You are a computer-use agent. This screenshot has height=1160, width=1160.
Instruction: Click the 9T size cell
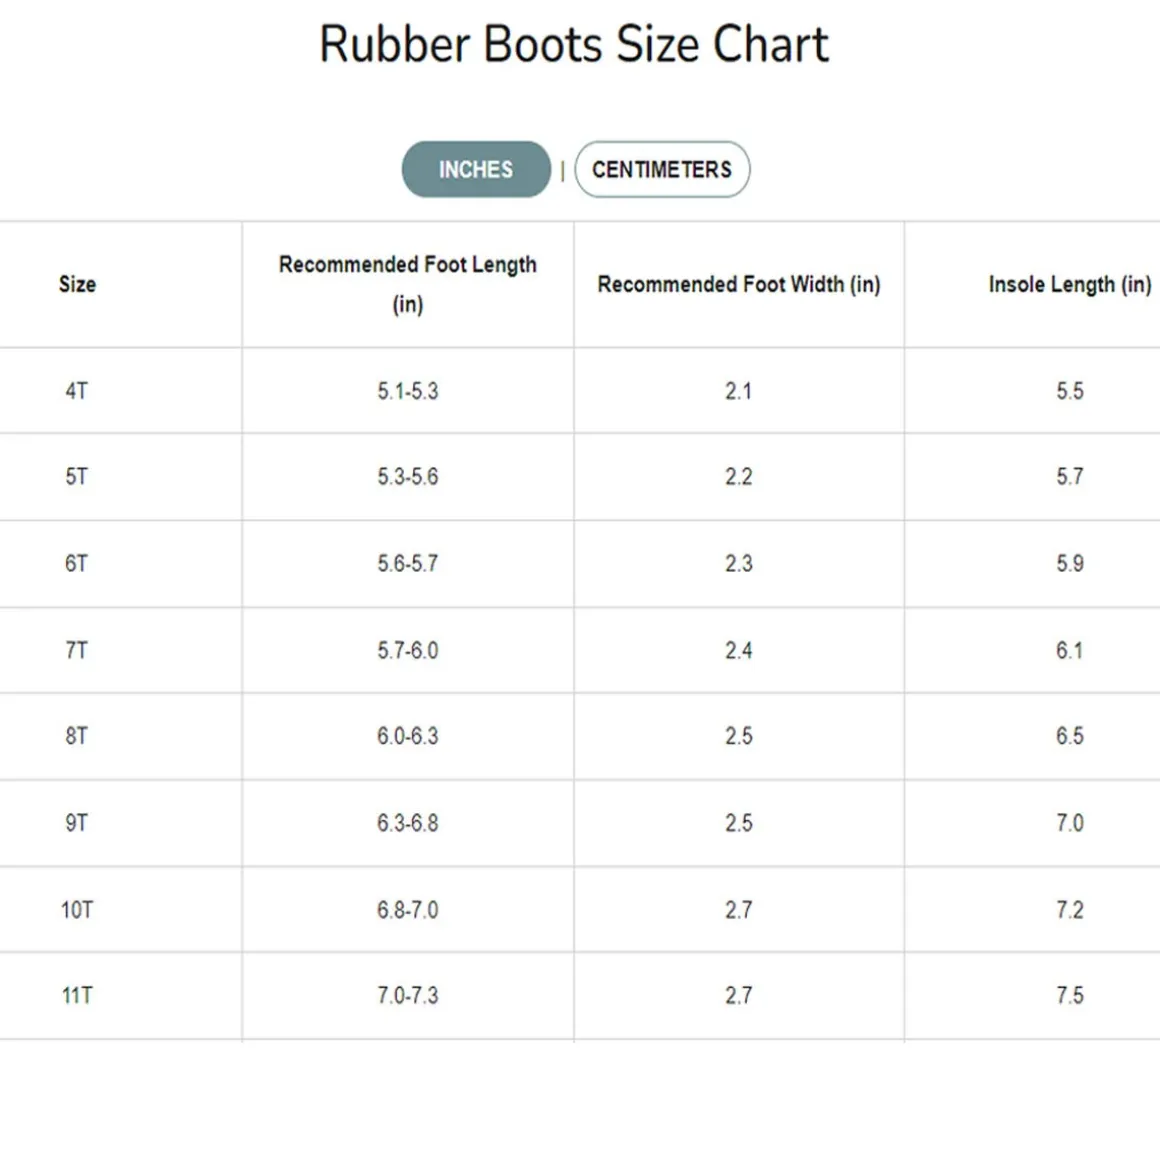coord(77,824)
